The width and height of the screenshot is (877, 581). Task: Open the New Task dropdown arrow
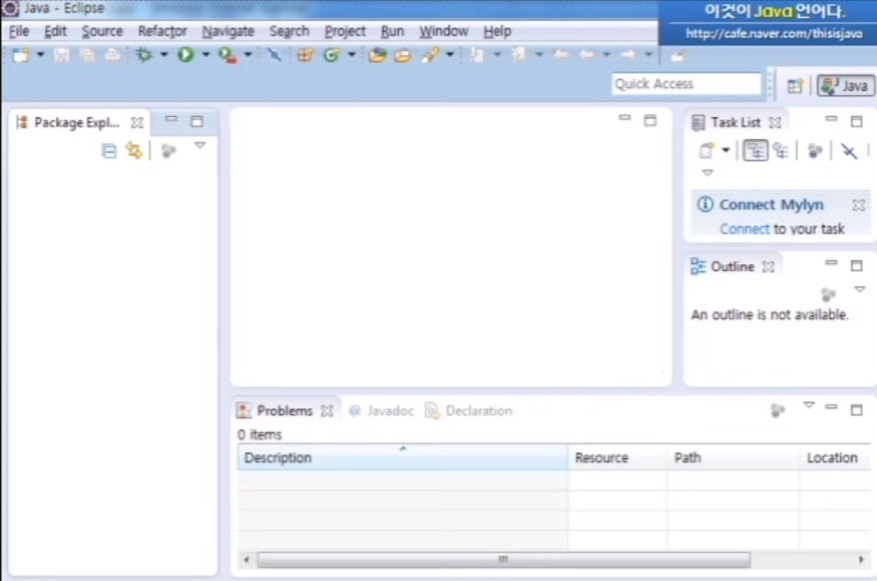click(725, 150)
